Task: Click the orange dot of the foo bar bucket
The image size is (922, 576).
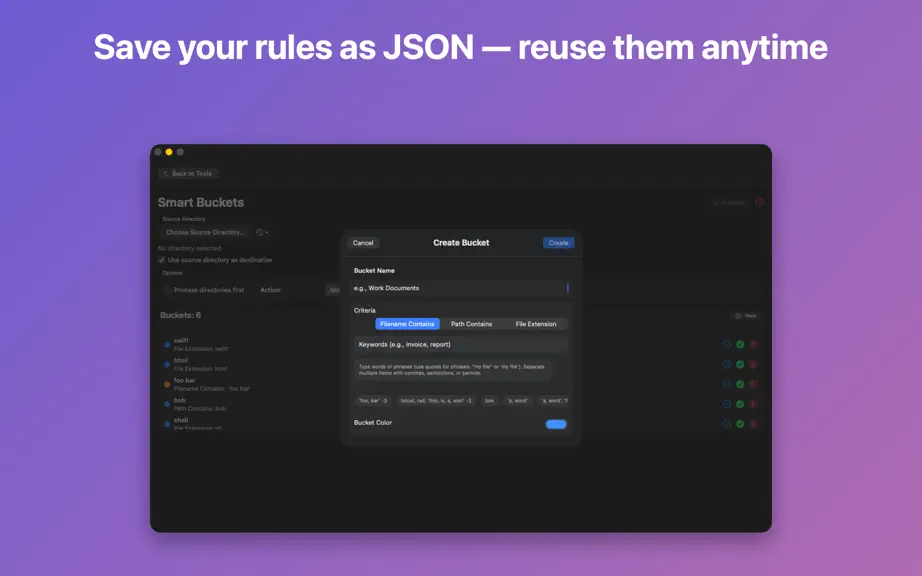Action: point(167,384)
